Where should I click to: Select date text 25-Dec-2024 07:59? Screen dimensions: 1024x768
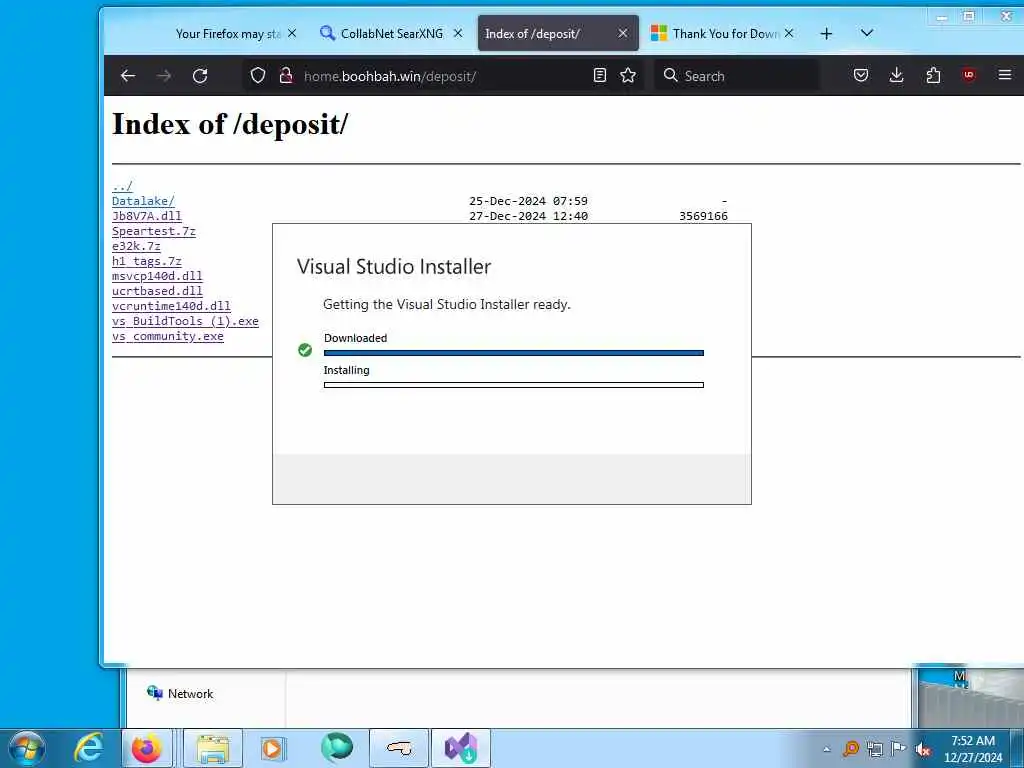528,201
